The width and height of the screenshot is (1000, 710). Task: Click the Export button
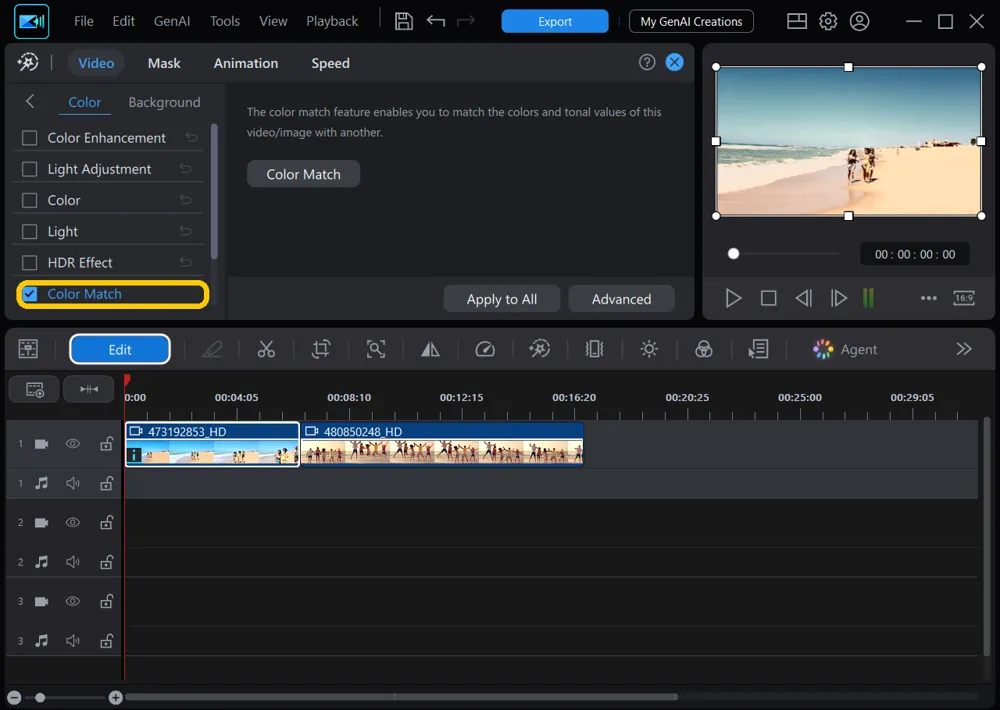coord(555,21)
